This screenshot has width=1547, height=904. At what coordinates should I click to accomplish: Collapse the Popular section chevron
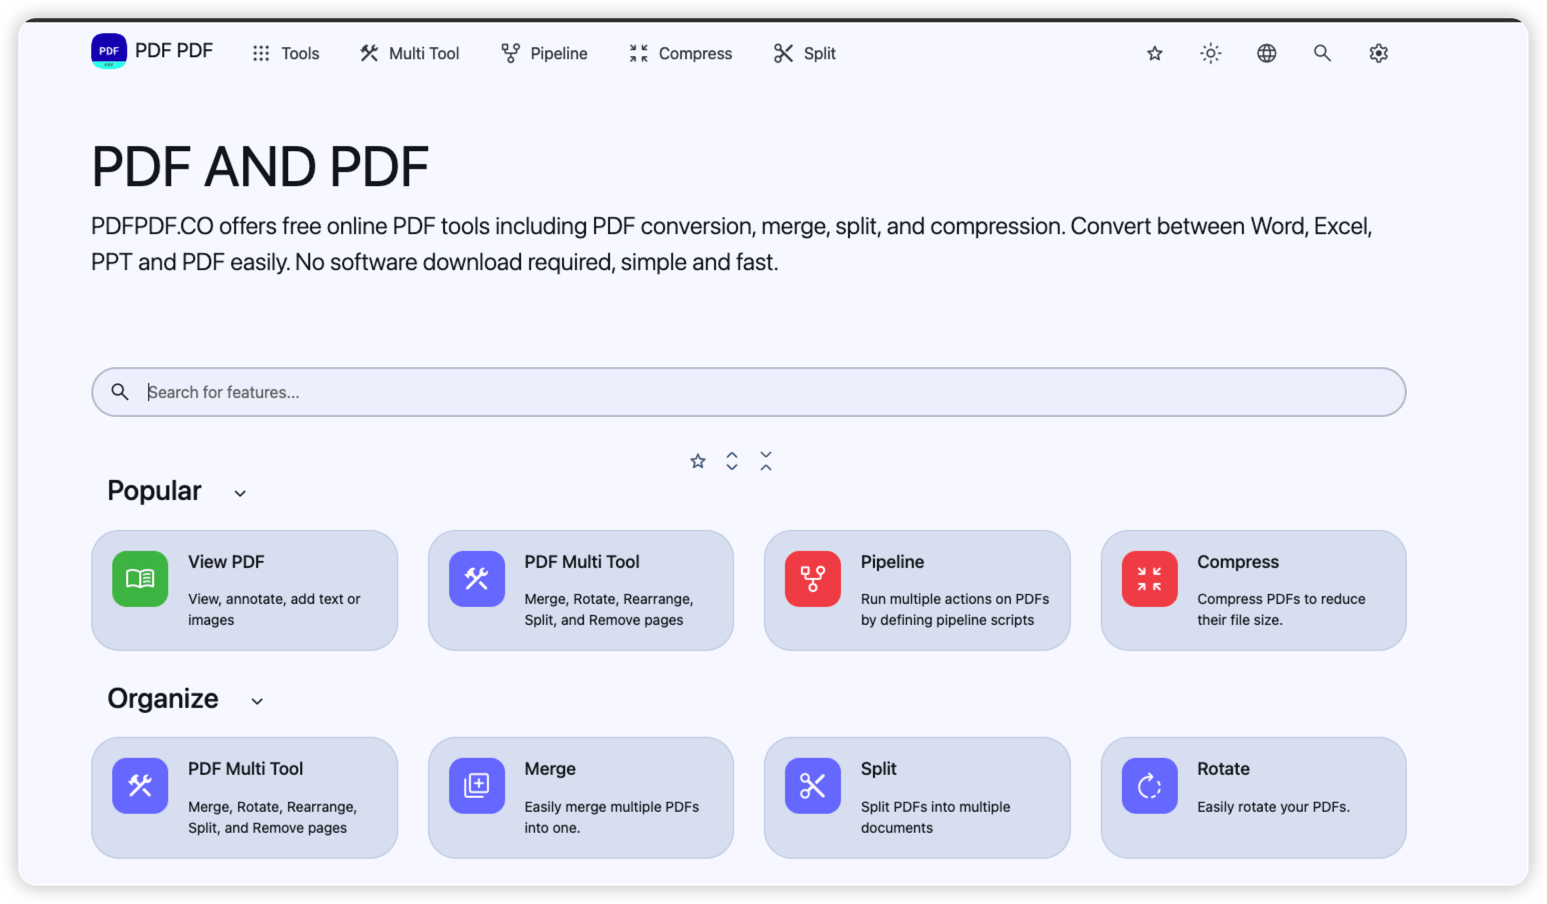[240, 493]
